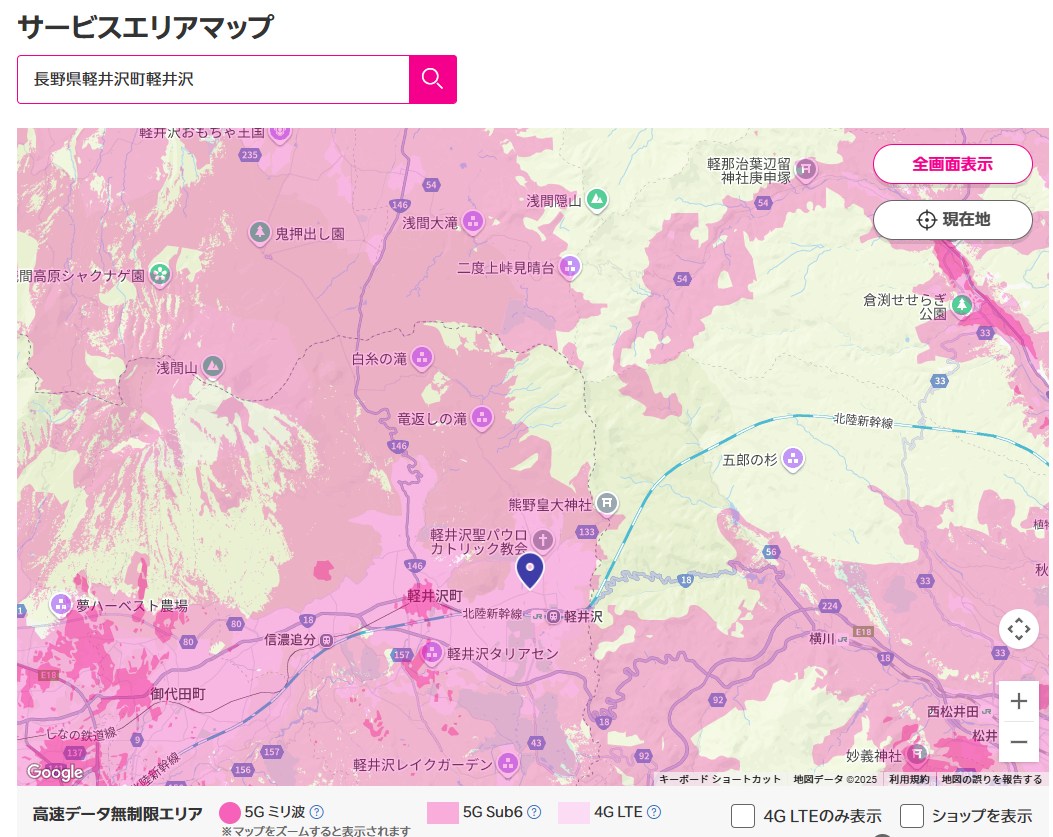The width and height of the screenshot is (1053, 837).
Task: Open 地図の誤りを報告する link
Action: point(991,779)
